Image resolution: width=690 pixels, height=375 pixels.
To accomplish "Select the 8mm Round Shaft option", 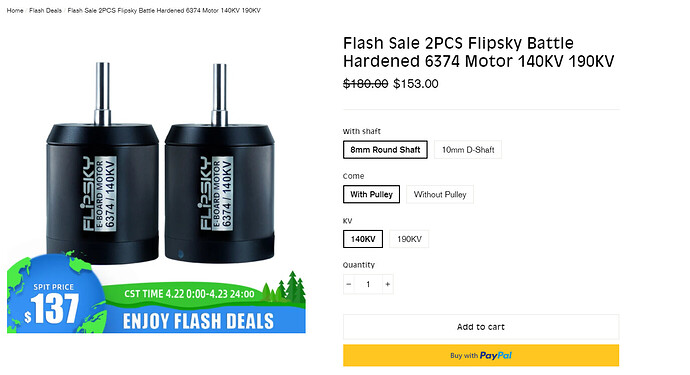I will click(x=385, y=150).
